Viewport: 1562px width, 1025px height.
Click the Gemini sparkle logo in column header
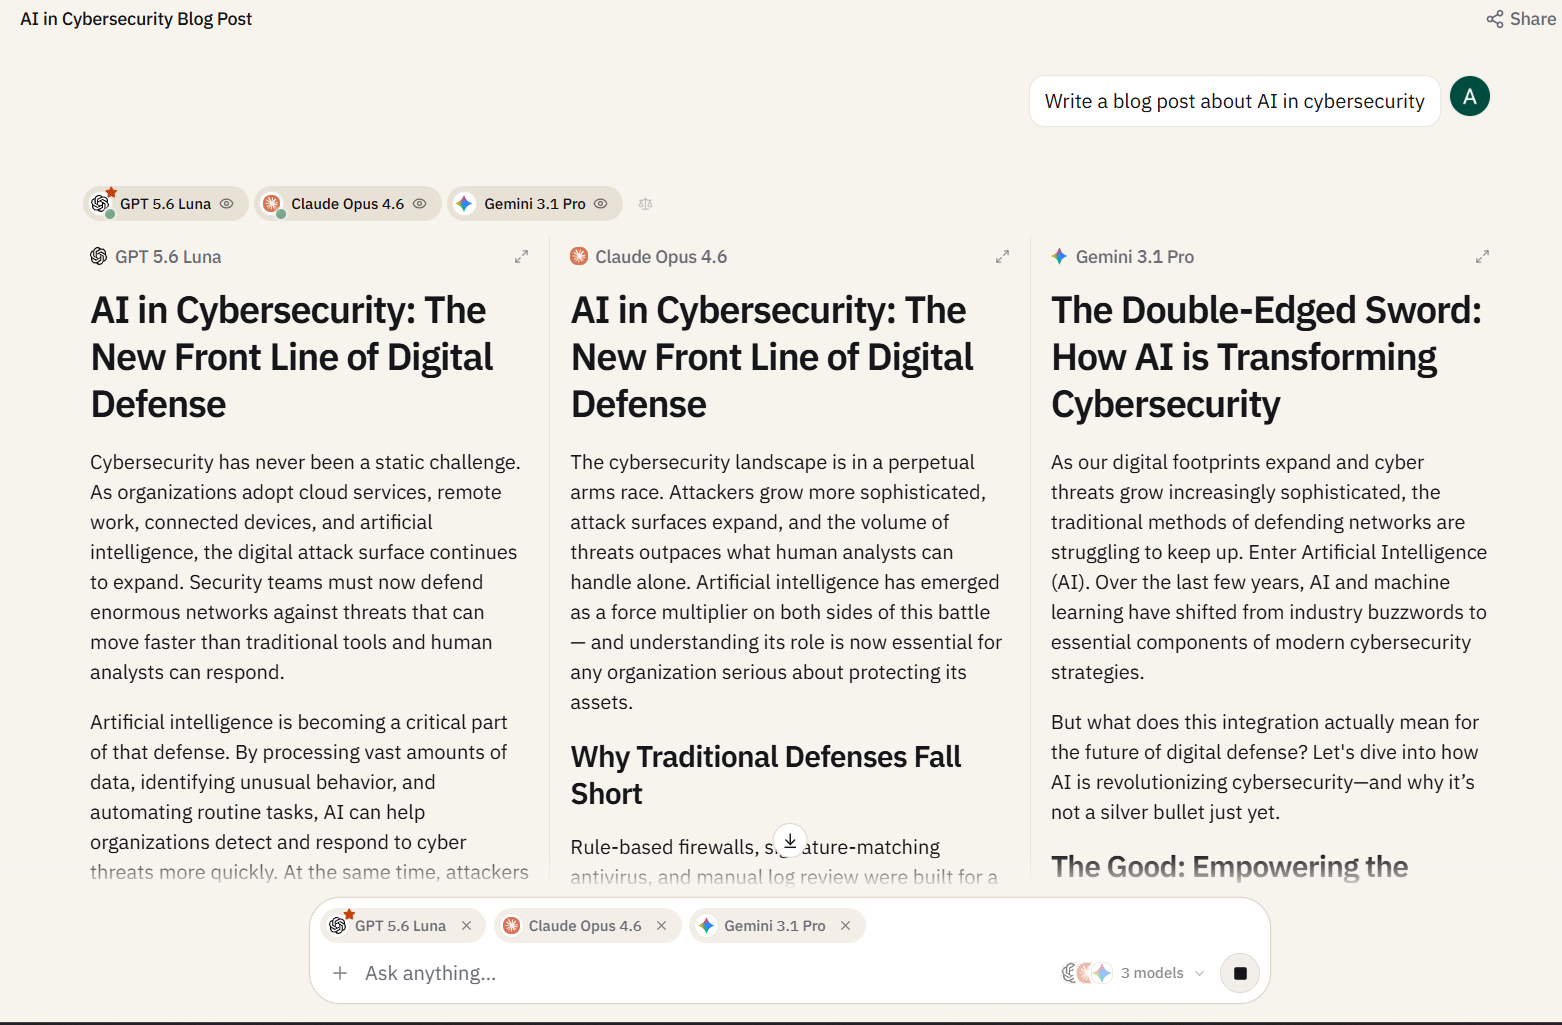[1059, 257]
